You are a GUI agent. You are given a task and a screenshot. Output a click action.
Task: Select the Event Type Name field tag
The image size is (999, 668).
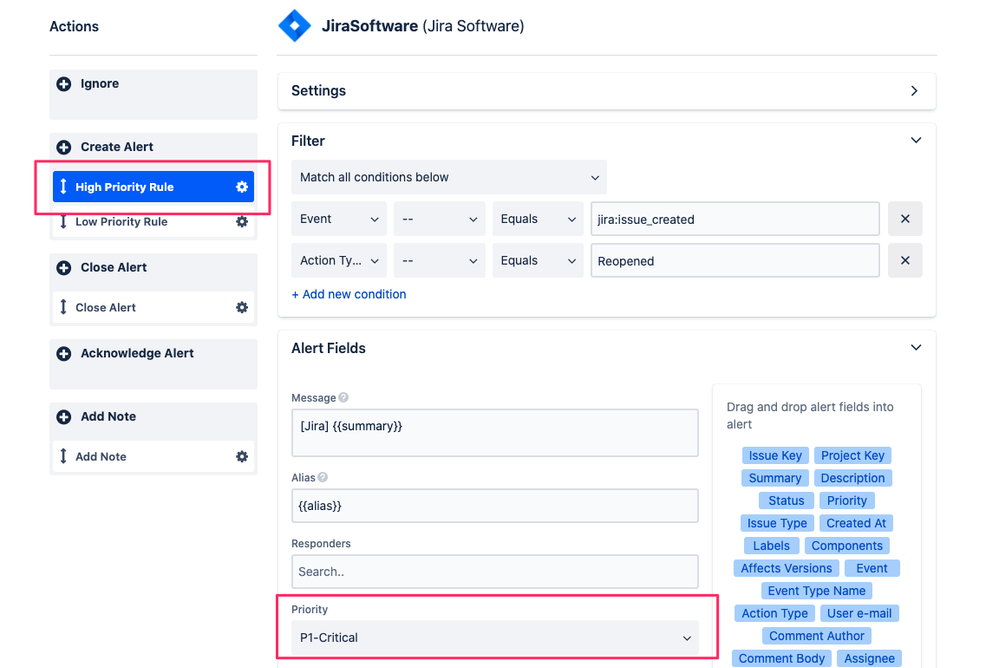816,591
